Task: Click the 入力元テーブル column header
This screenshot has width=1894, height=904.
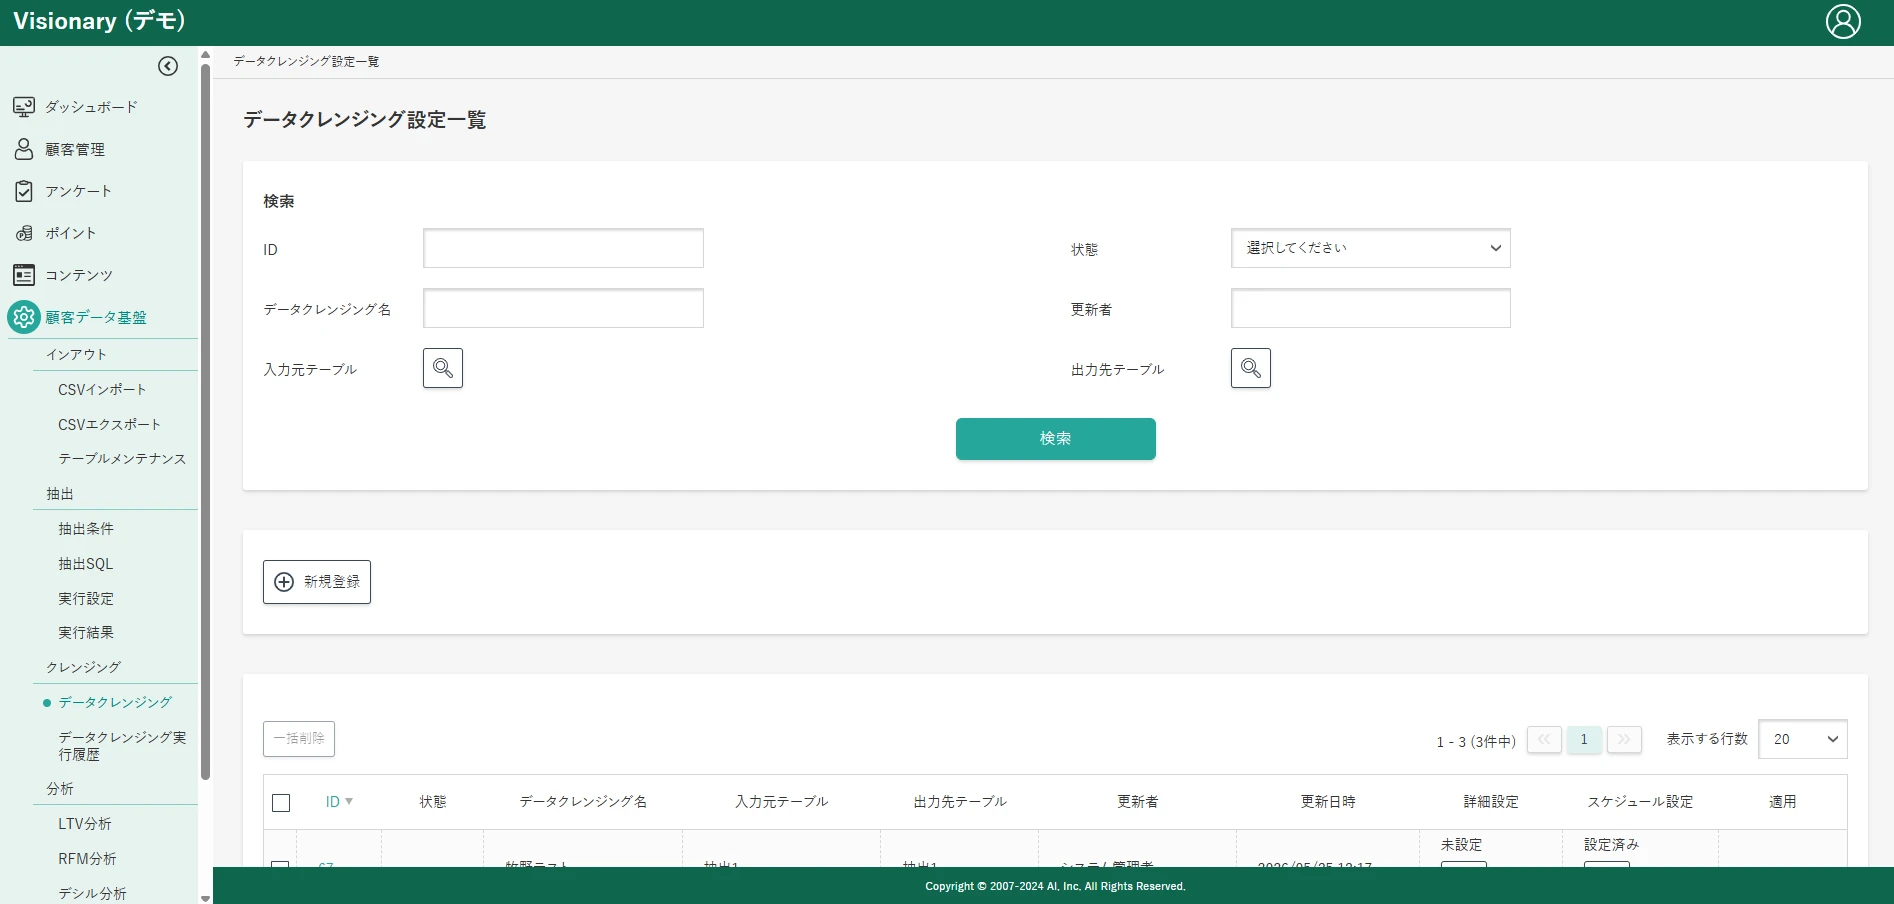Action: (782, 802)
